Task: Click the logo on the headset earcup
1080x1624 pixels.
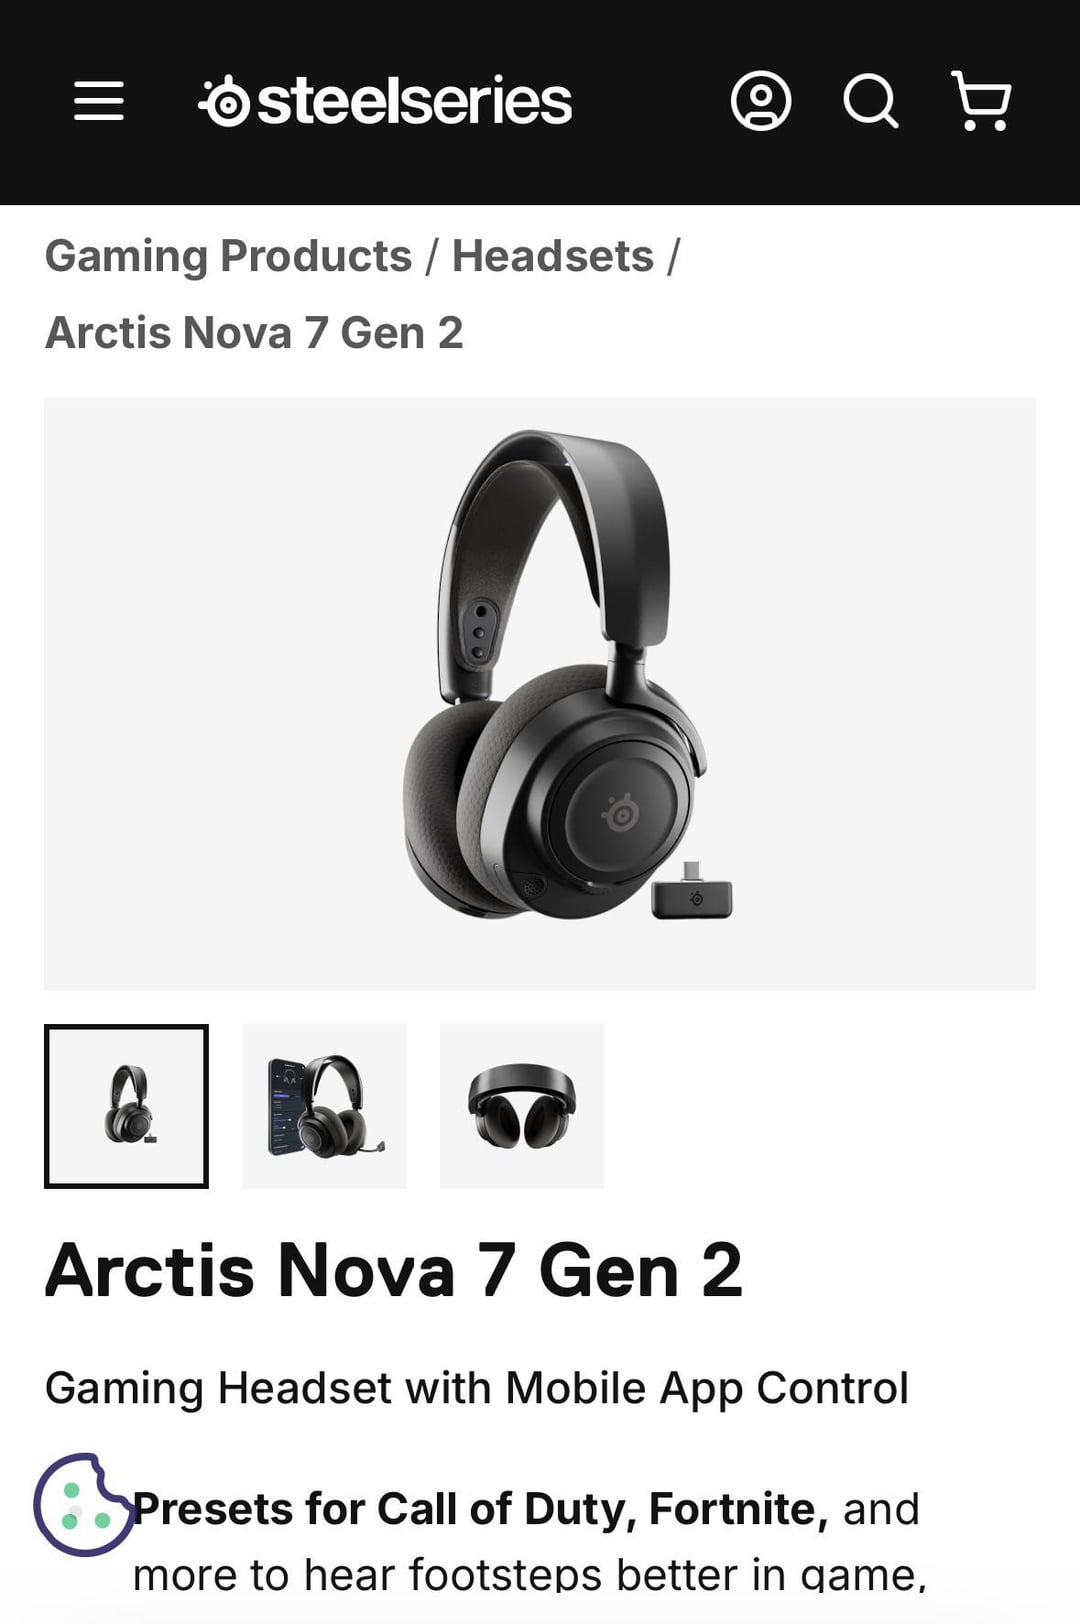Action: 620,813
